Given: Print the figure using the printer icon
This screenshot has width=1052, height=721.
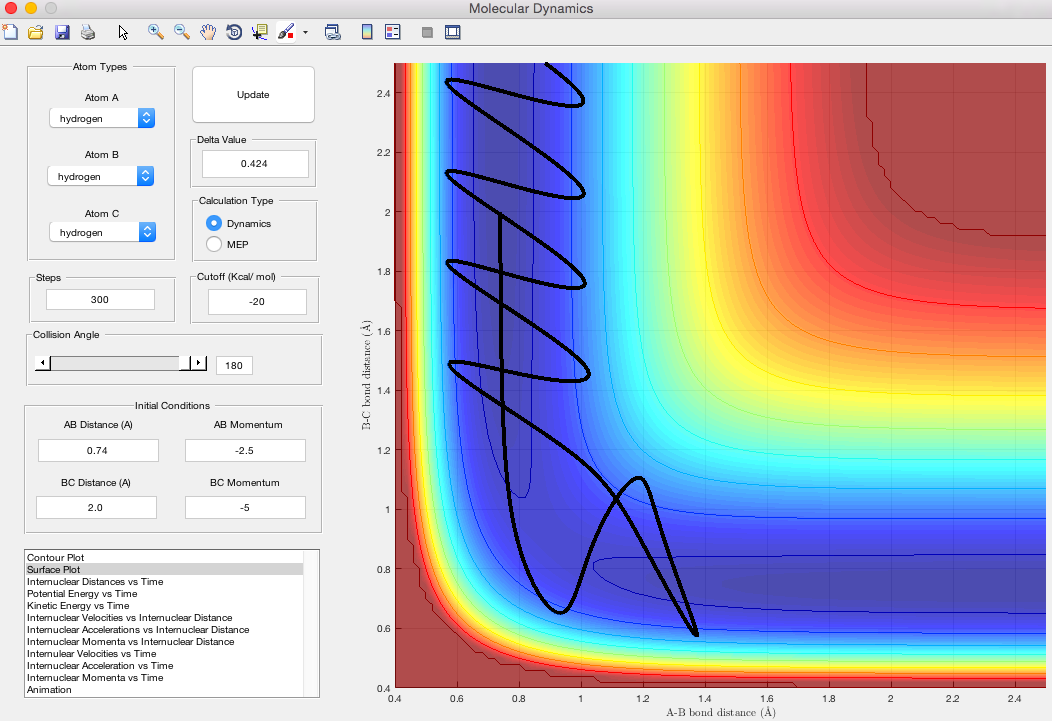Looking at the screenshot, I should [x=88, y=32].
